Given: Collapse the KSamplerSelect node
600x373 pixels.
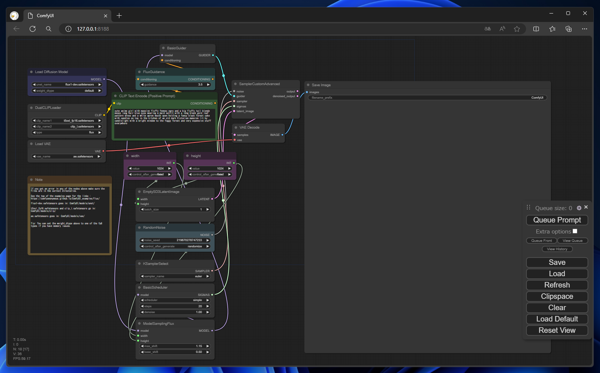Looking at the screenshot, I should click(139, 264).
